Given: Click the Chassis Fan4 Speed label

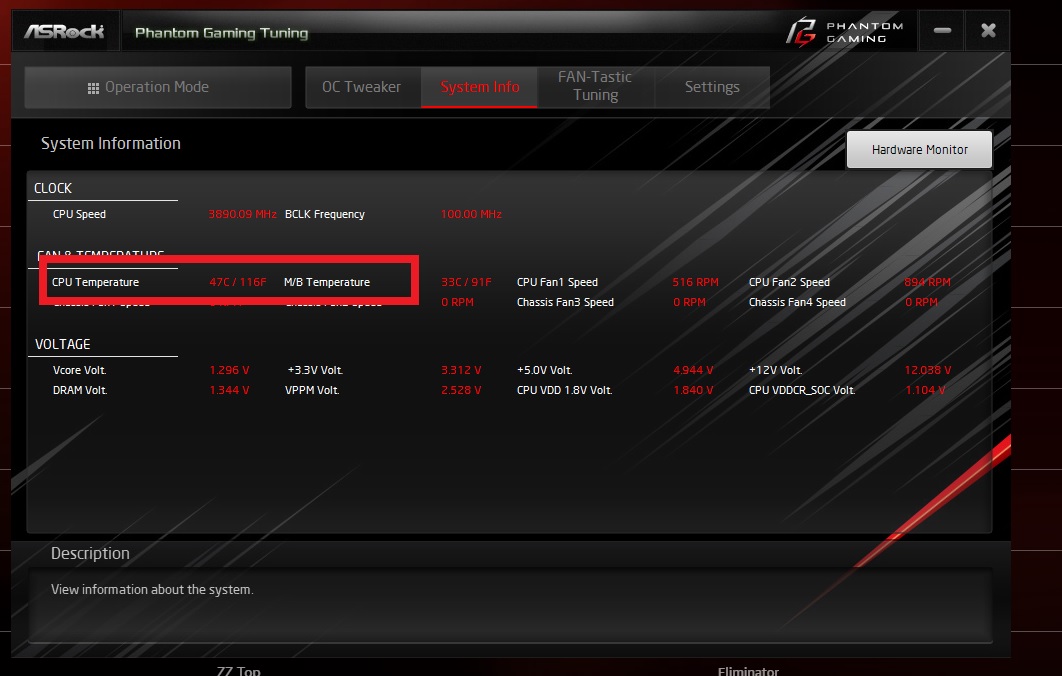Looking at the screenshot, I should [x=797, y=302].
